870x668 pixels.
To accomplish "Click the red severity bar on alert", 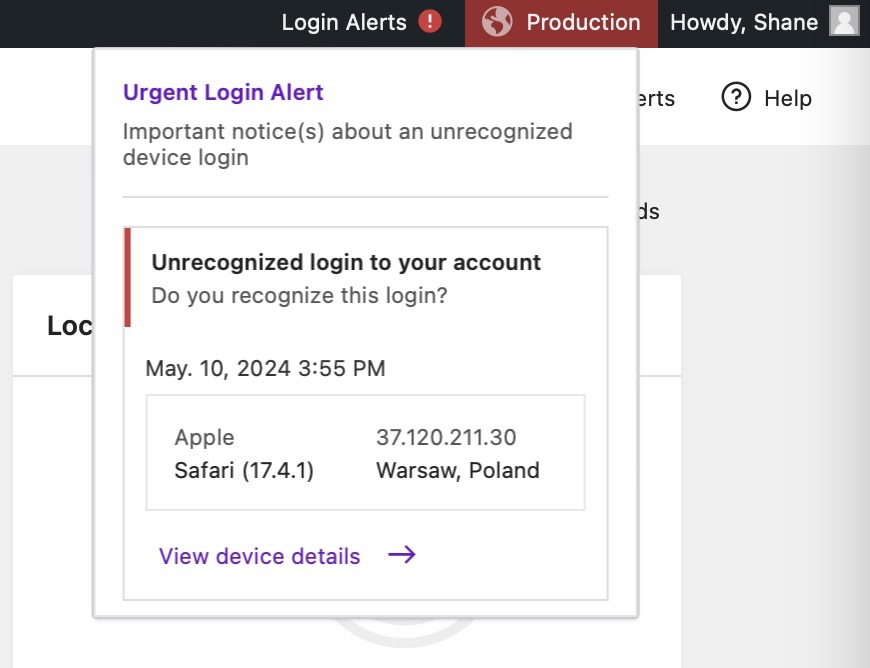I will pos(127,277).
